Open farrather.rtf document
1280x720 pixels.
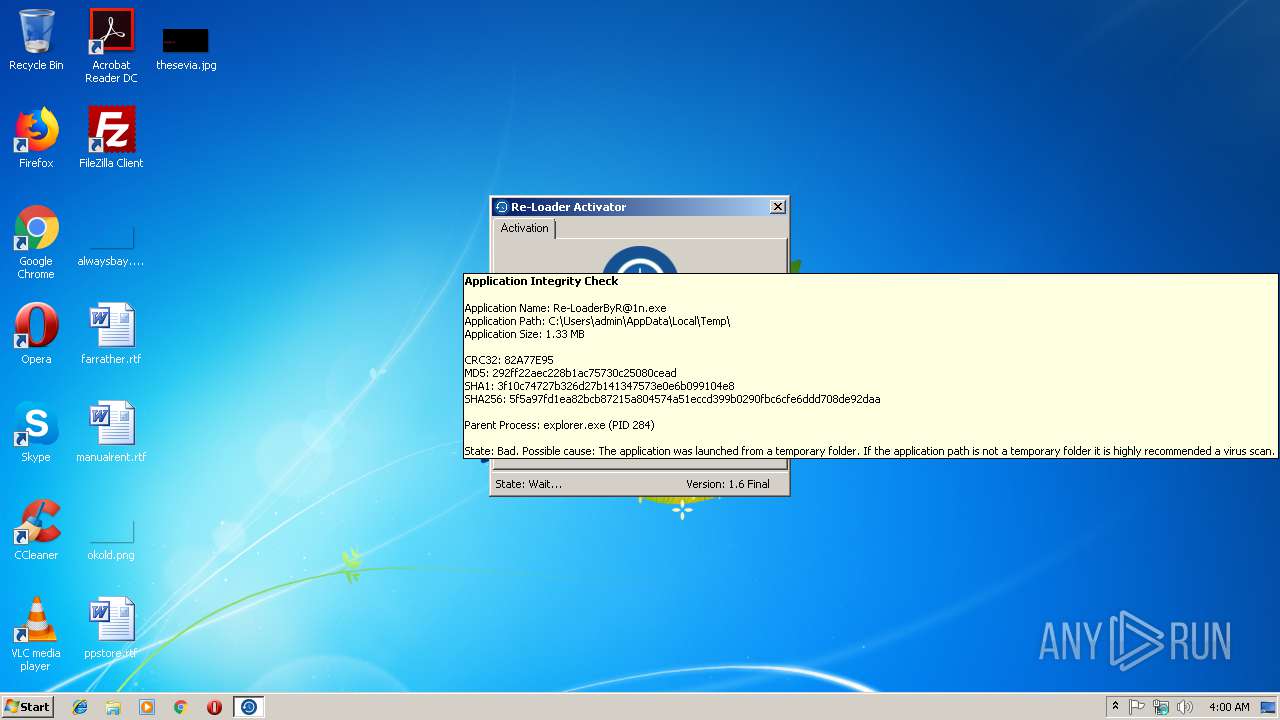(x=111, y=334)
